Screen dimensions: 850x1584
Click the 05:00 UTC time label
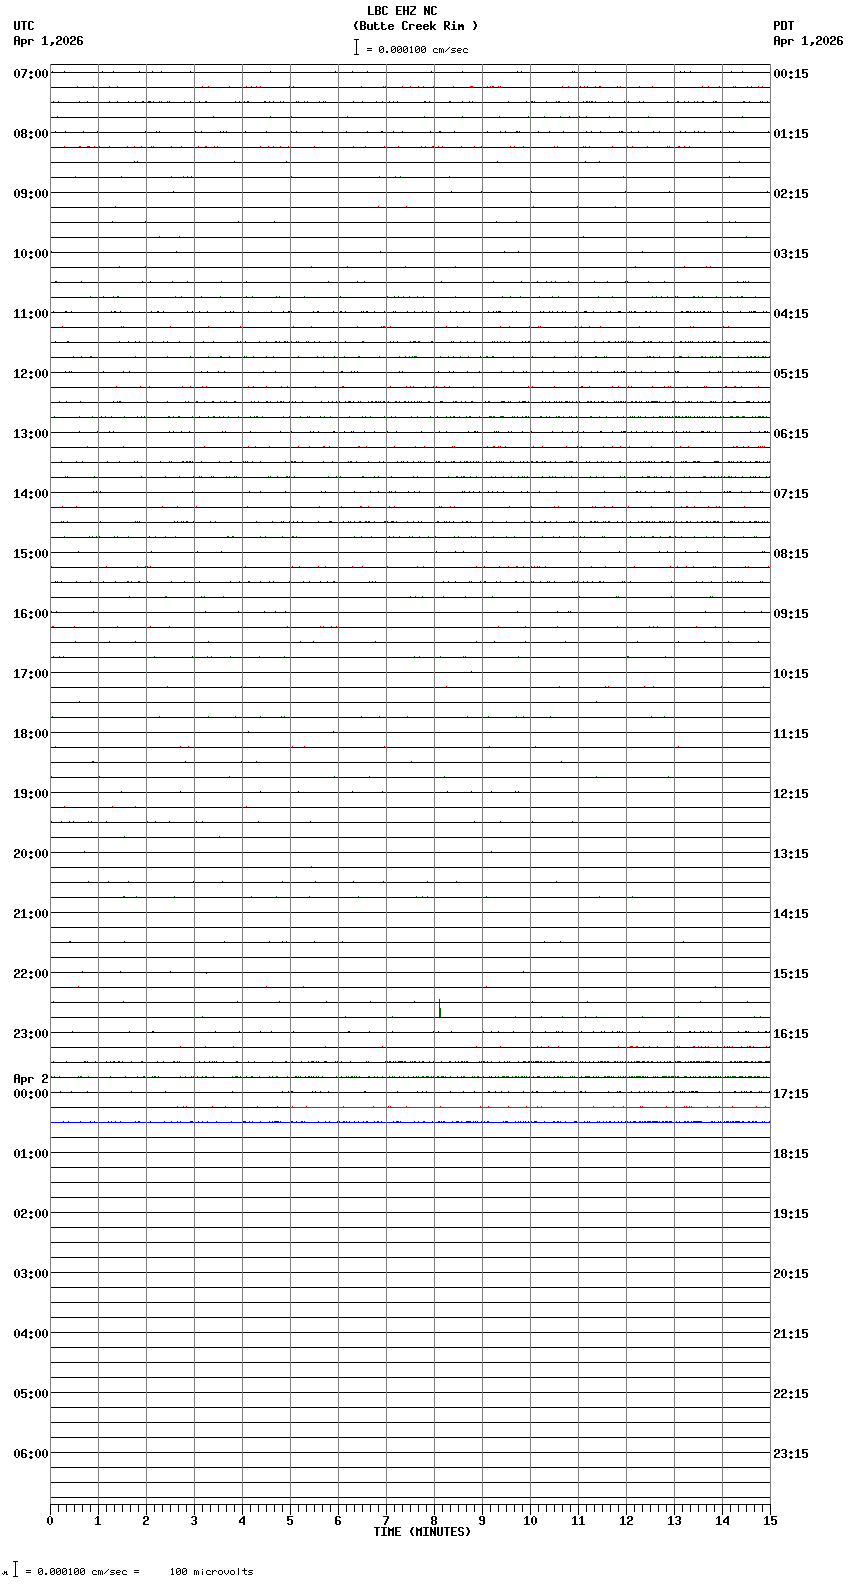click(31, 1394)
